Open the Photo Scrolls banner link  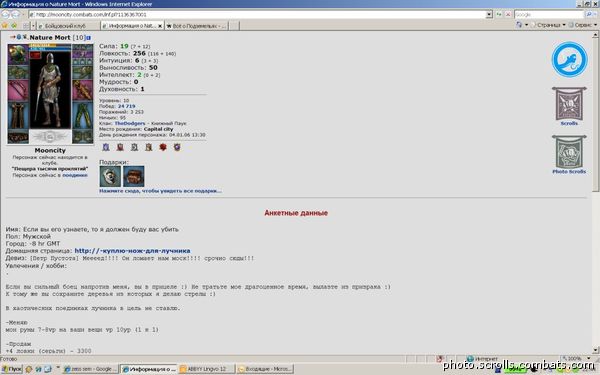click(x=569, y=155)
